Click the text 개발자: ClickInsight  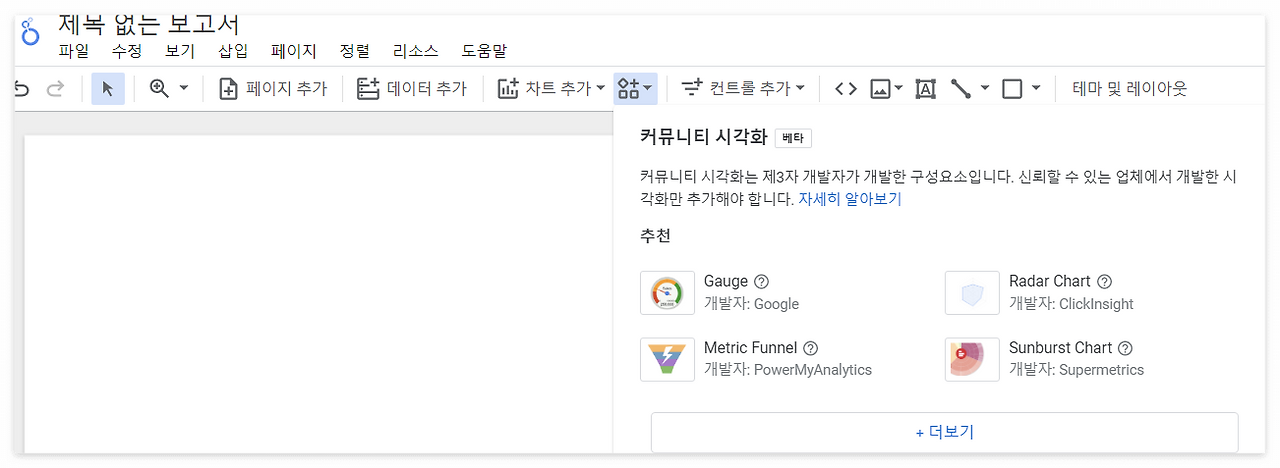tap(1071, 304)
